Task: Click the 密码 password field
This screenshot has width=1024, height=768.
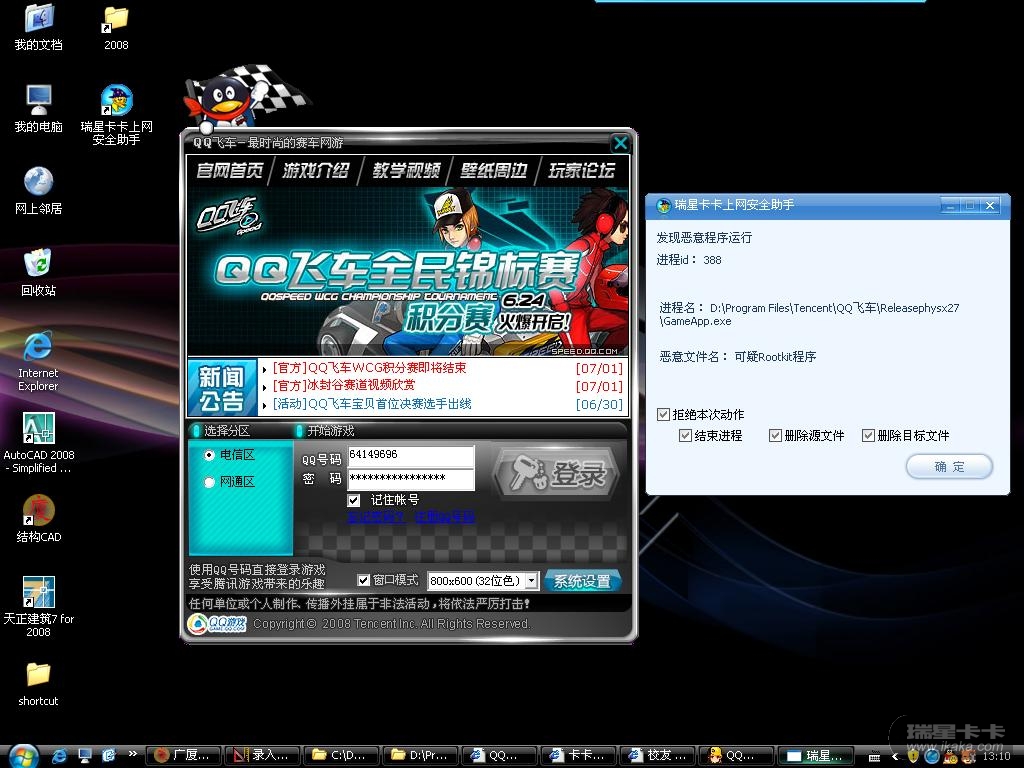Action: (x=411, y=479)
